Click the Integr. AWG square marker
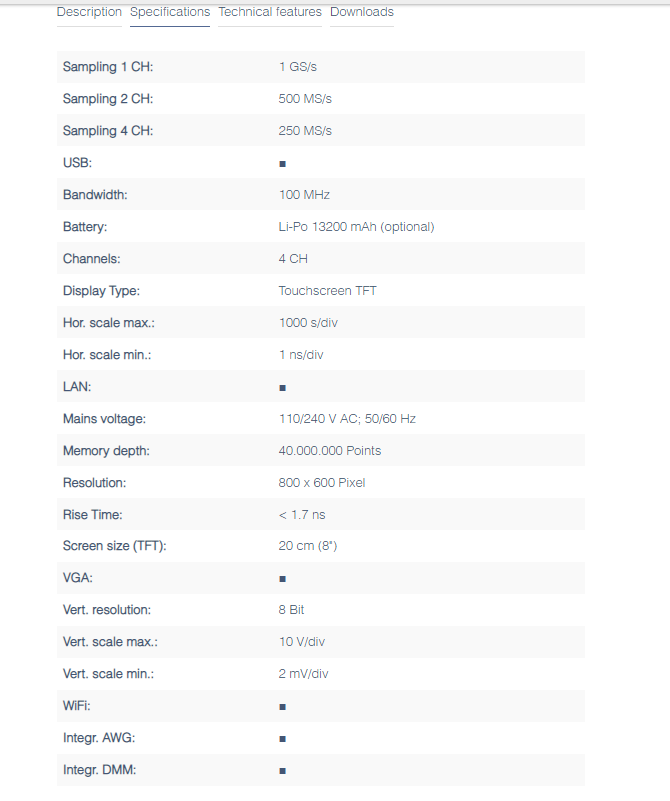The image size is (670, 801). pyautogui.click(x=282, y=739)
